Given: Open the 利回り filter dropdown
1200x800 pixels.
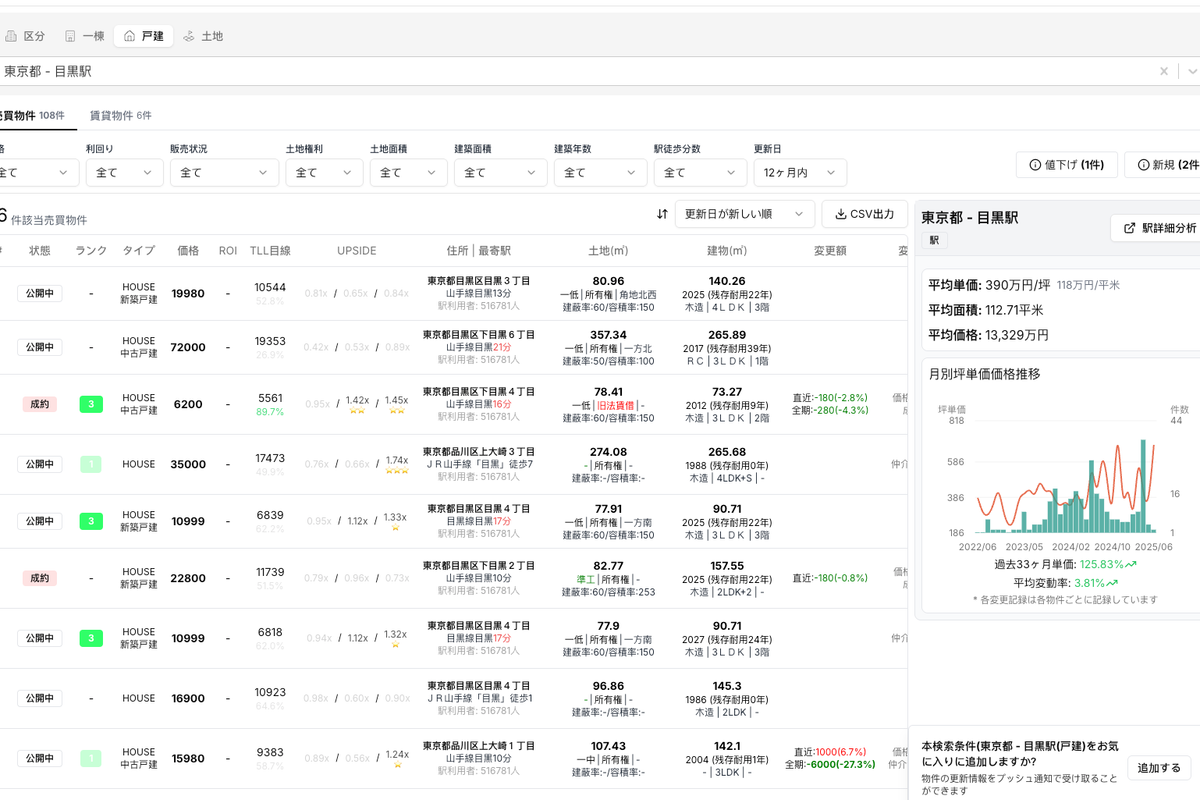Looking at the screenshot, I should (x=124, y=172).
